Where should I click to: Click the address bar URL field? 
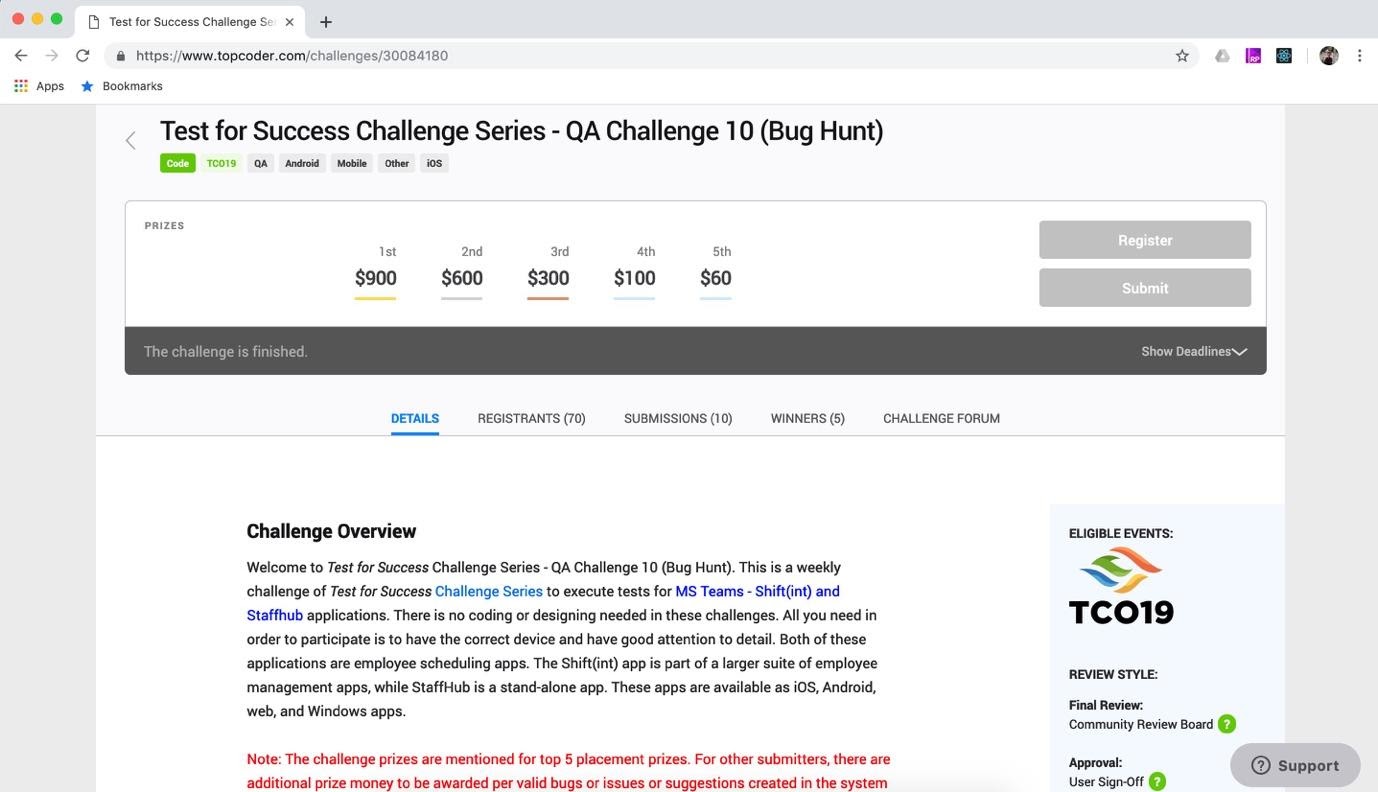(x=640, y=56)
